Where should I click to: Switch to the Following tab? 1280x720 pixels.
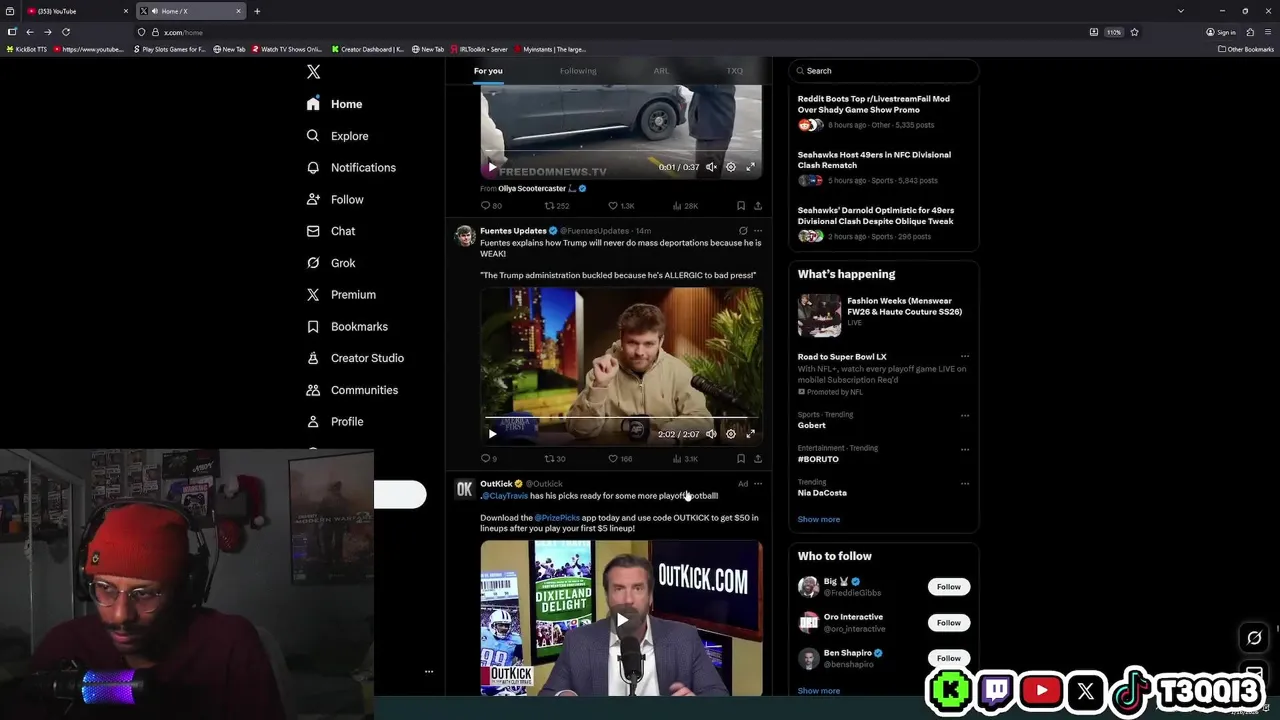578,71
